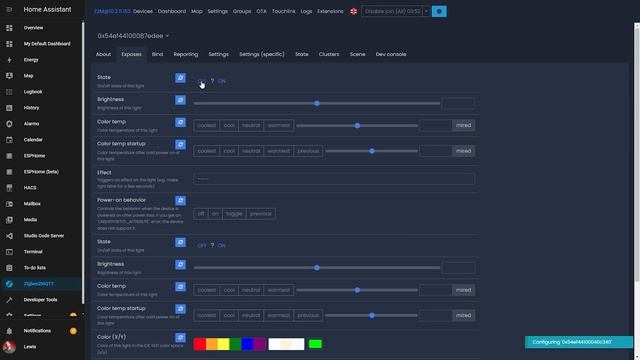Switch to the Bind tab
Screen dimensions: 640x360
point(158,54)
